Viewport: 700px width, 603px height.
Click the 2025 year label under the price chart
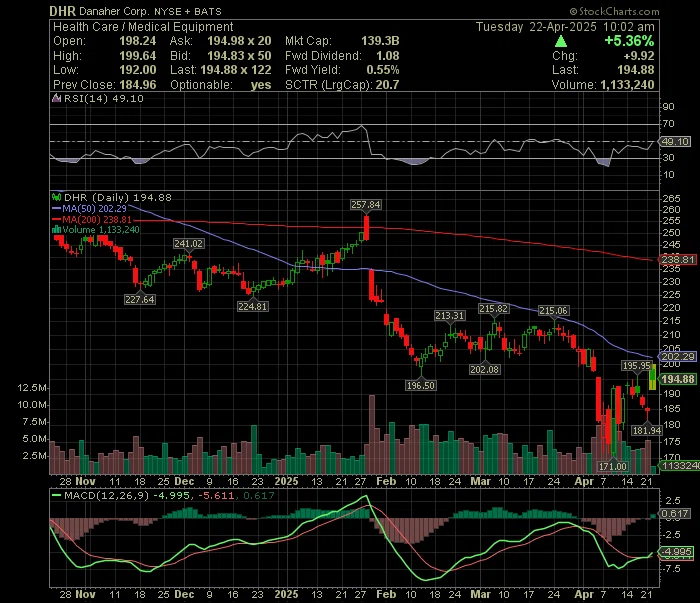tap(286, 481)
